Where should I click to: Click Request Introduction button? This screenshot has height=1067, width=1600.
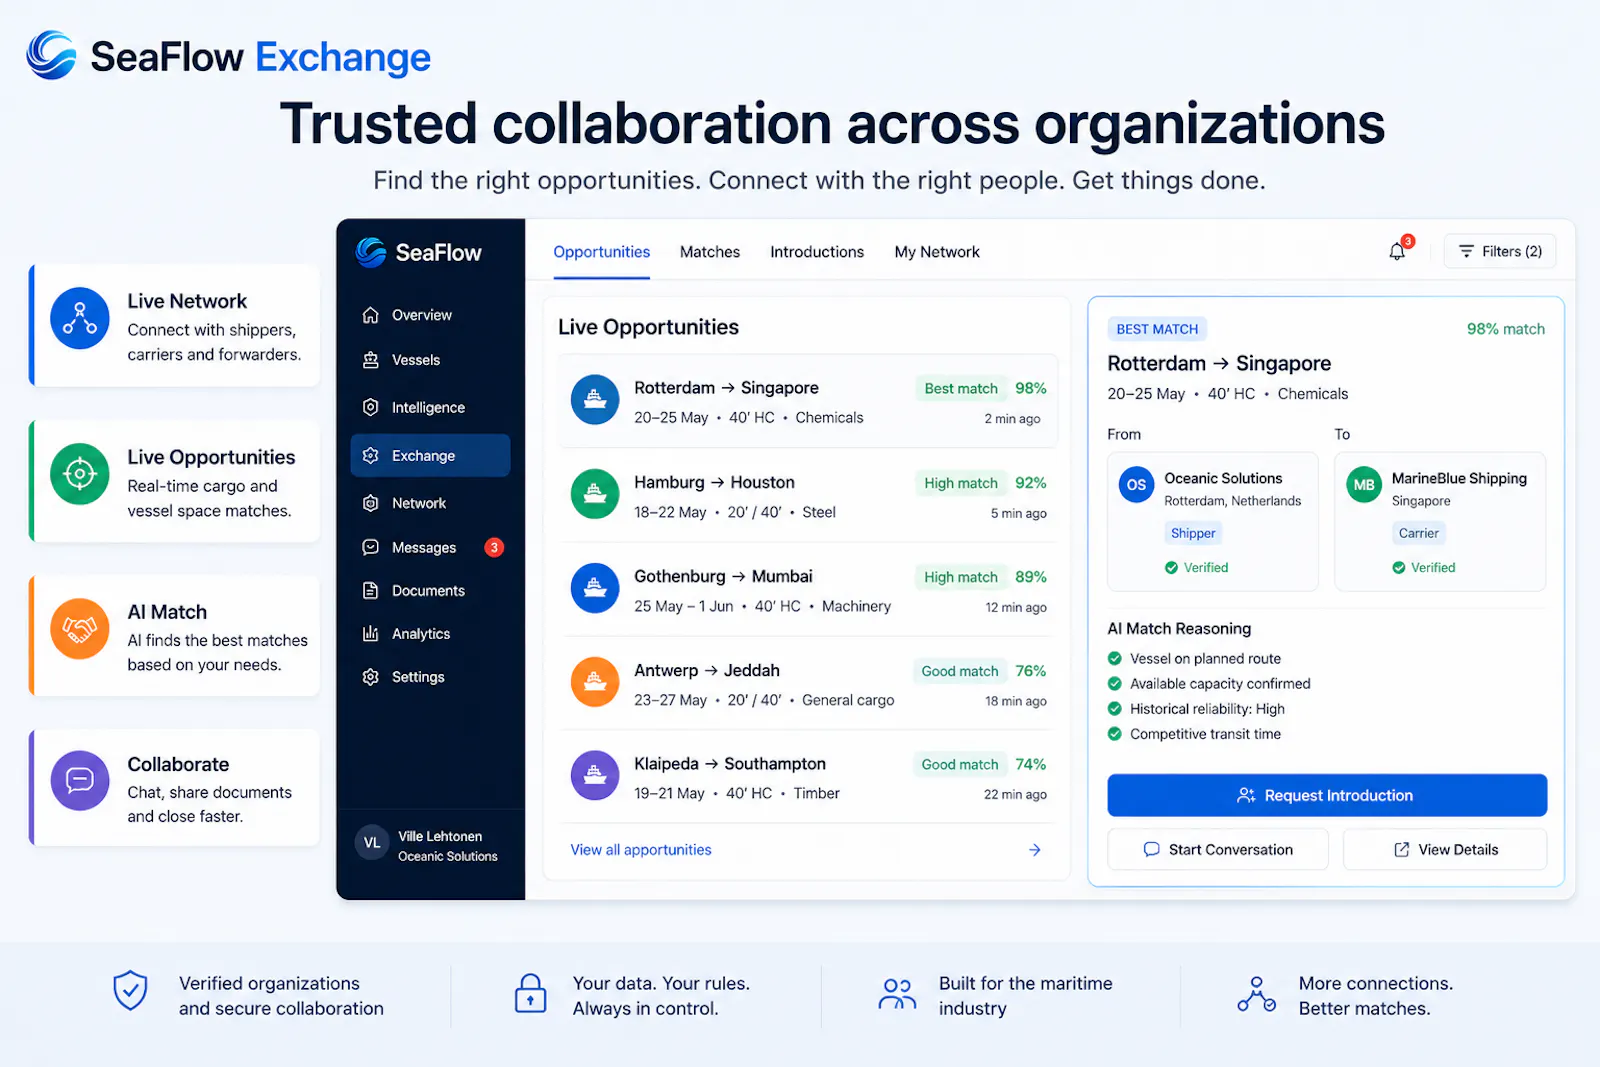point(1327,795)
